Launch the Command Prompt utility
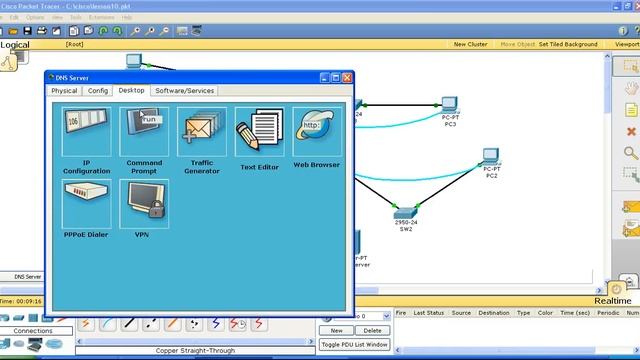This screenshot has width=640, height=360. (x=144, y=132)
